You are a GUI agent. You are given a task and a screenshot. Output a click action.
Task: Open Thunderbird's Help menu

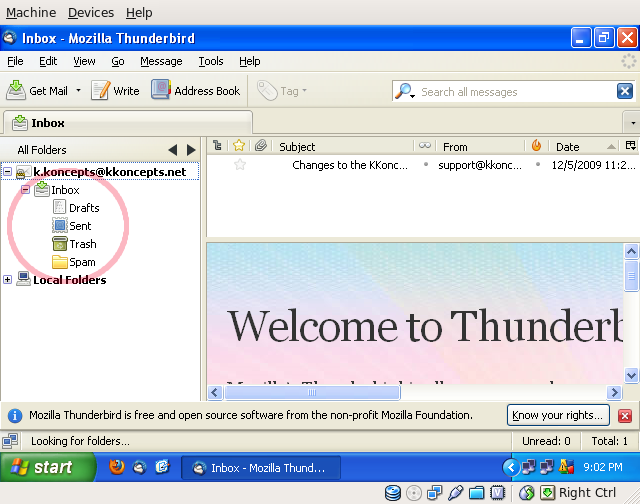249,61
